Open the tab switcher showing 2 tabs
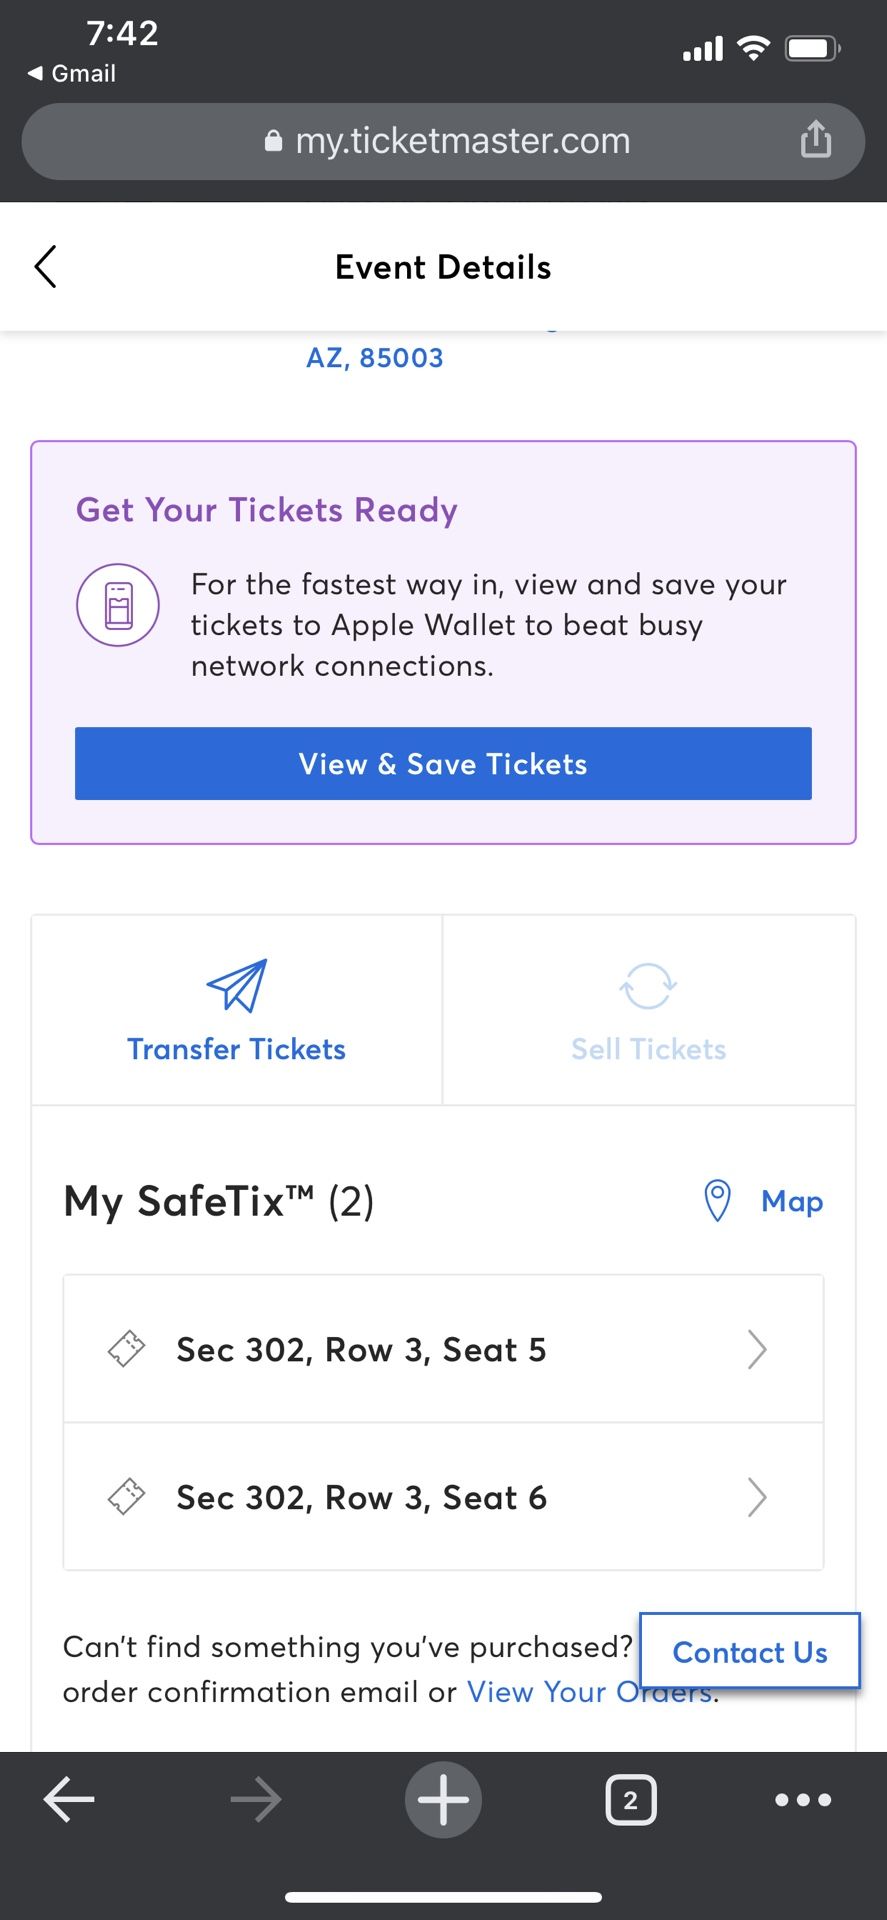This screenshot has width=887, height=1920. point(630,1800)
